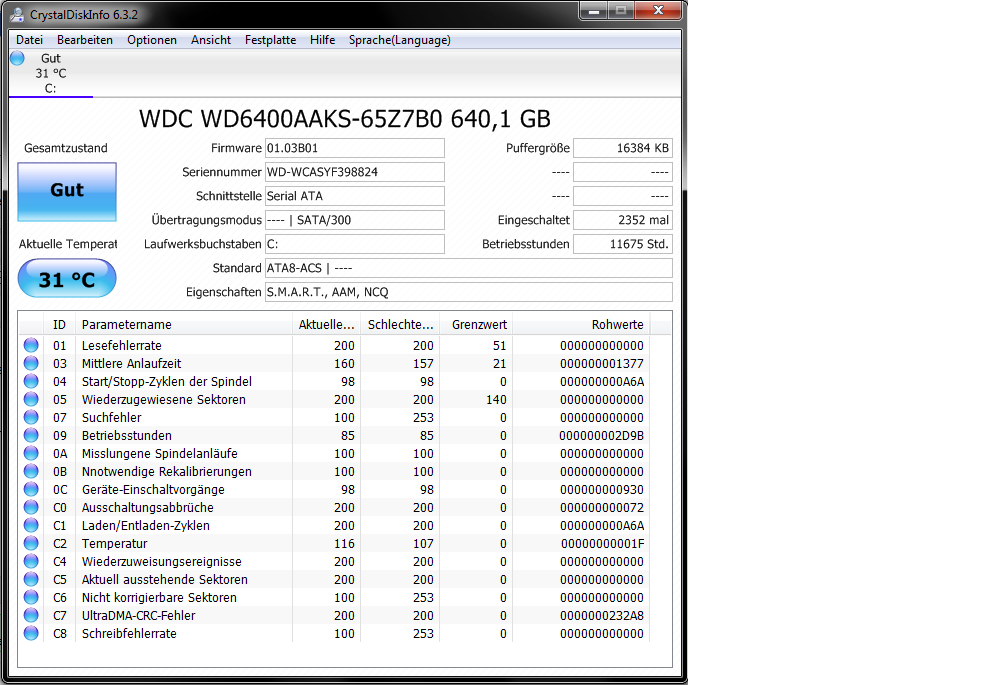Open the Sprache(Language) menu
Screen dimensions: 1008x685
[400, 40]
